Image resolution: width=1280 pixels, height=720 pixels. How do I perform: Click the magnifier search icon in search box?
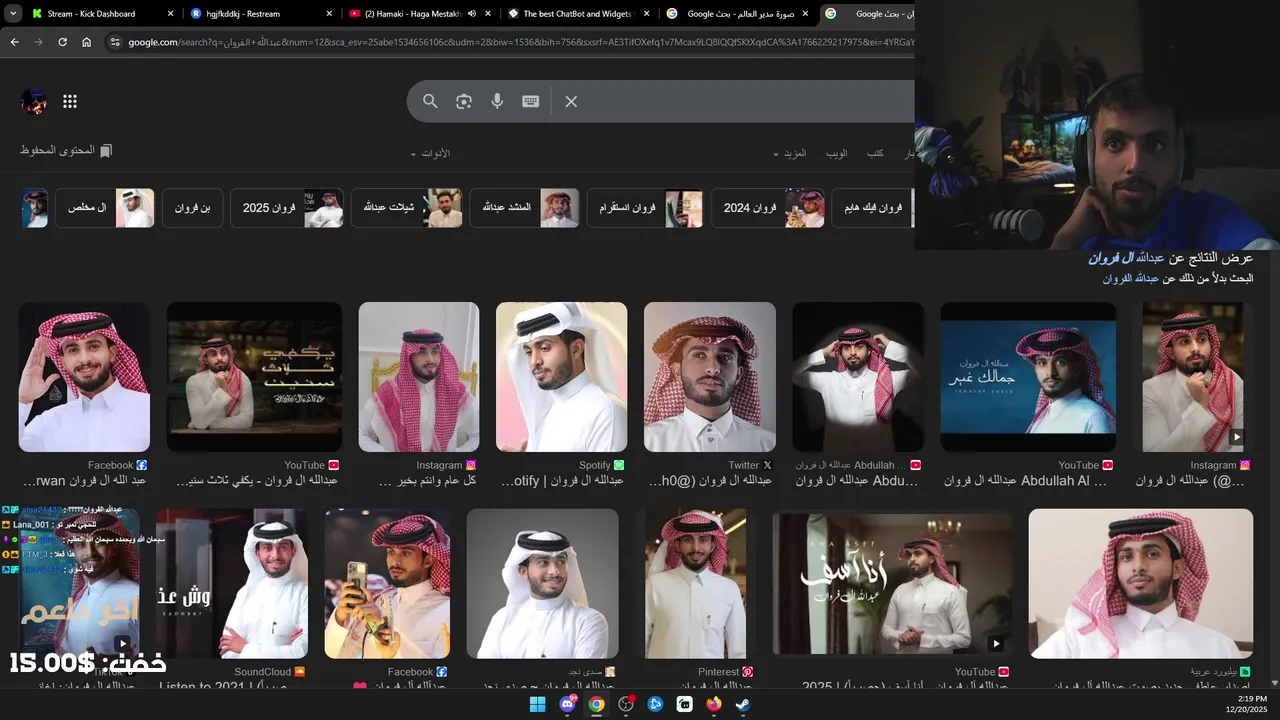pyautogui.click(x=430, y=101)
